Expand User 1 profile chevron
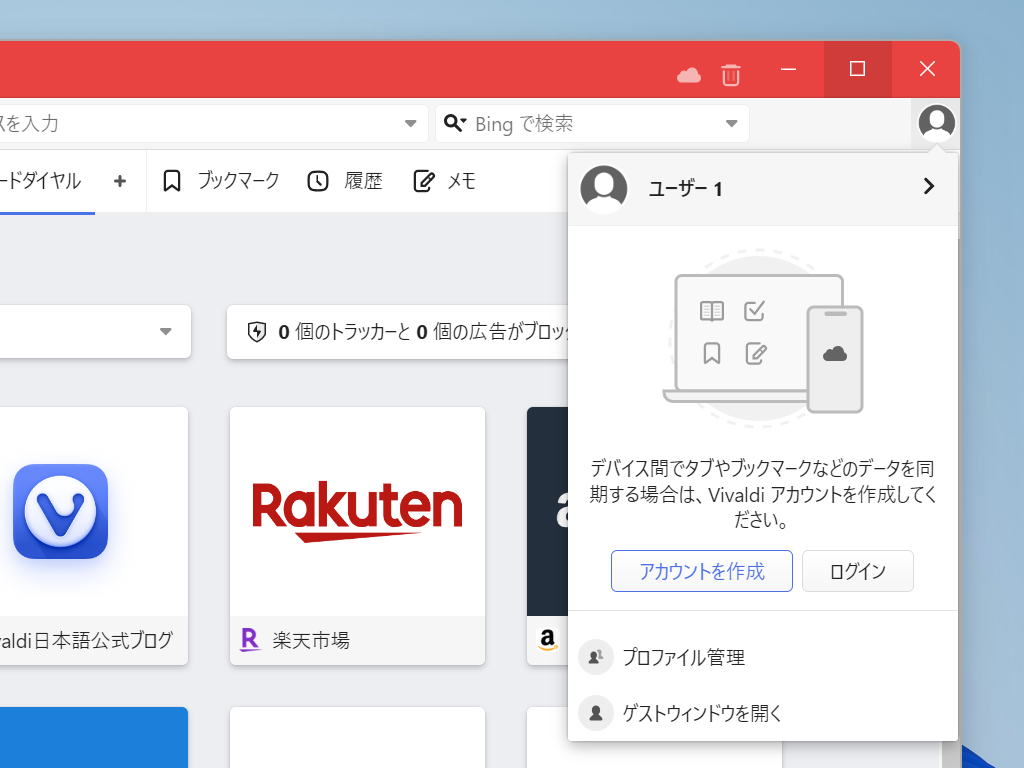 pyautogui.click(x=929, y=186)
